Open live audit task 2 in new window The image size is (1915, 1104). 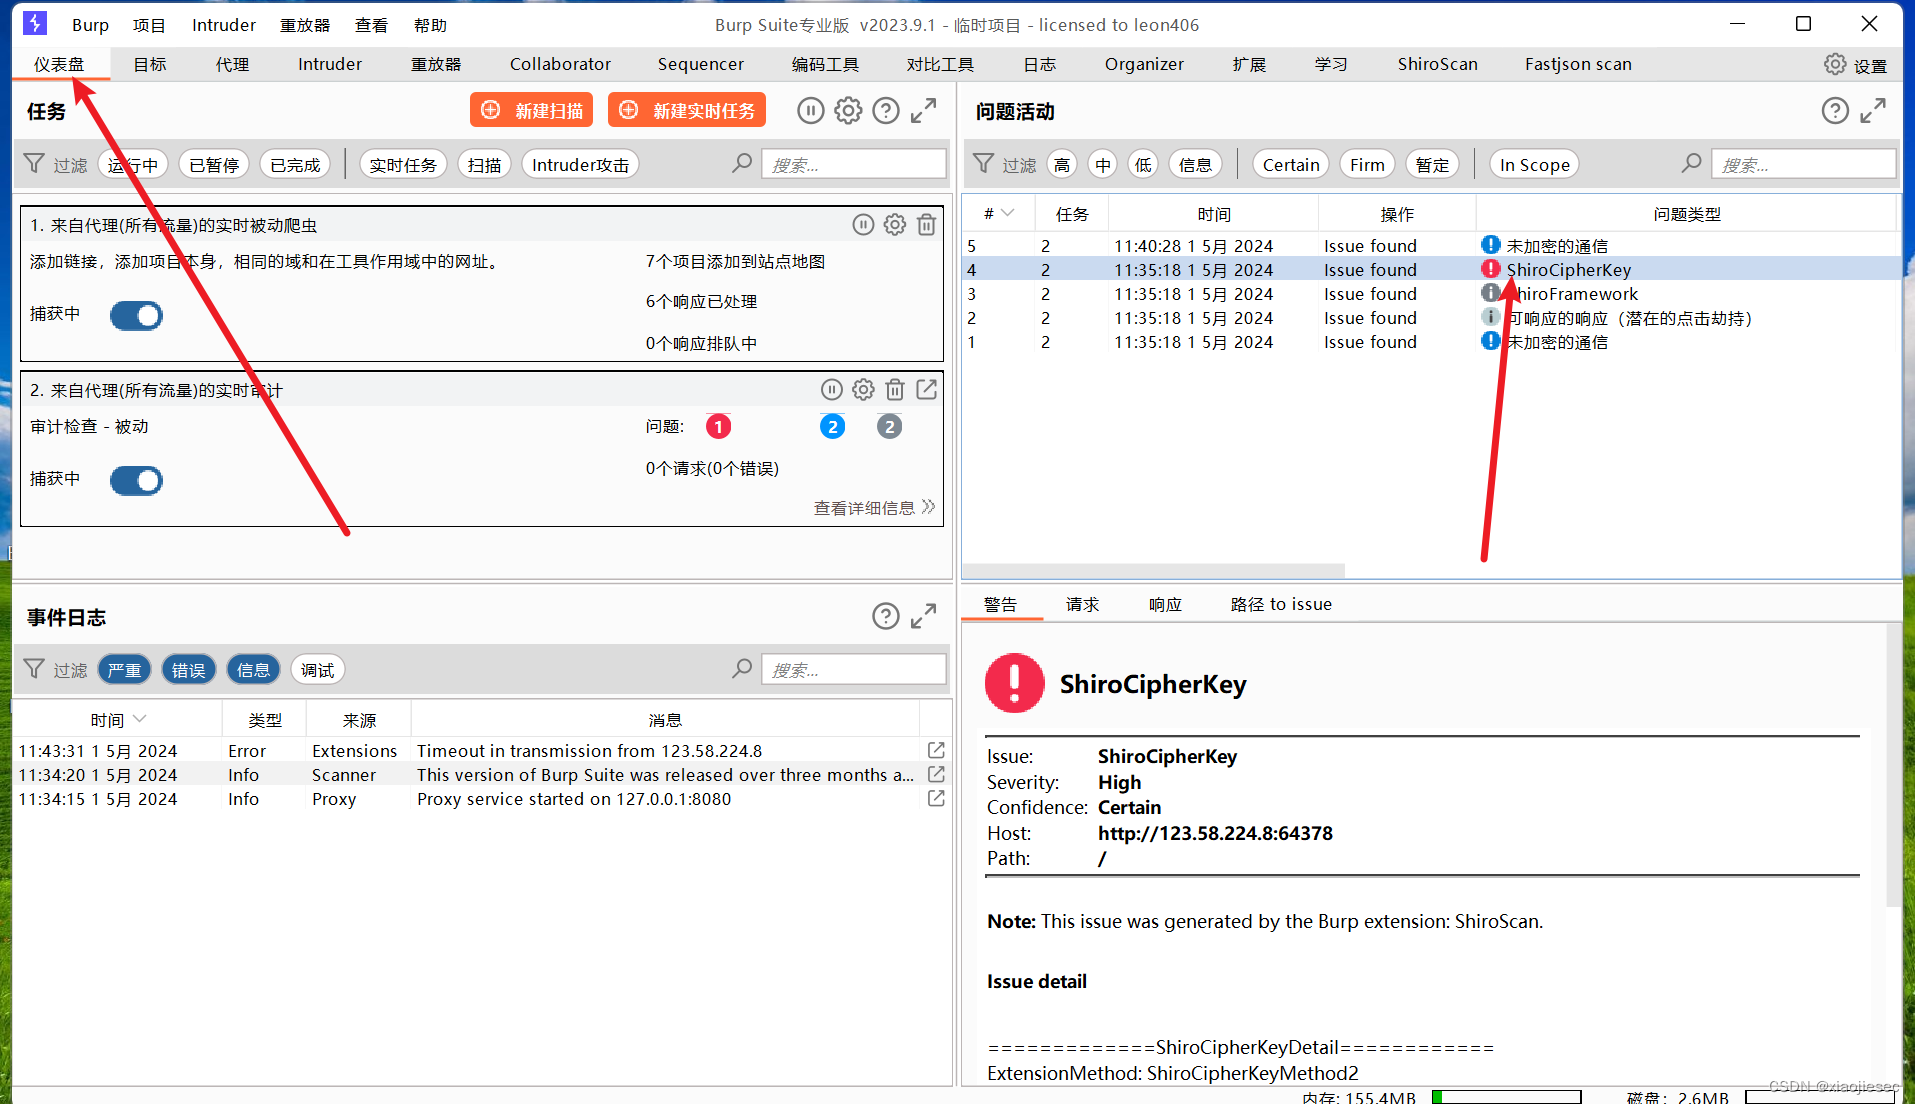point(927,390)
